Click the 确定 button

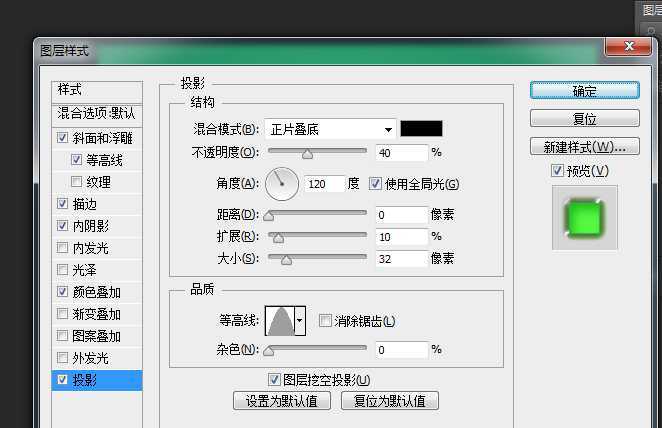pyautogui.click(x=584, y=91)
